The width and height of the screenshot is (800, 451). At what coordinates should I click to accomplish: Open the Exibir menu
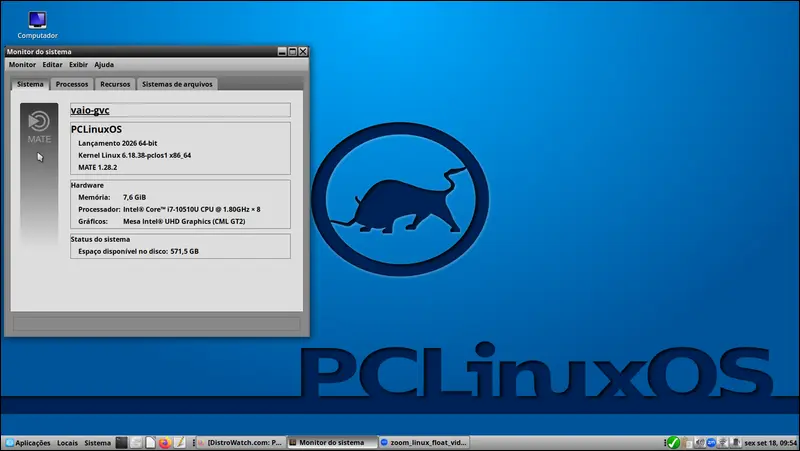pyautogui.click(x=78, y=65)
